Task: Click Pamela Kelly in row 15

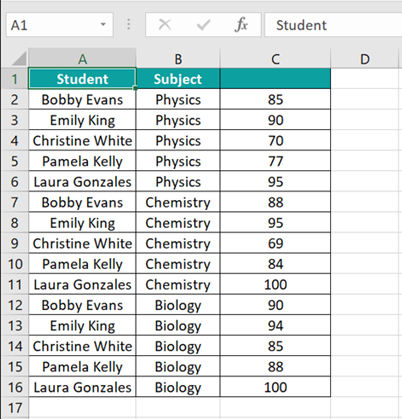Action: click(82, 367)
